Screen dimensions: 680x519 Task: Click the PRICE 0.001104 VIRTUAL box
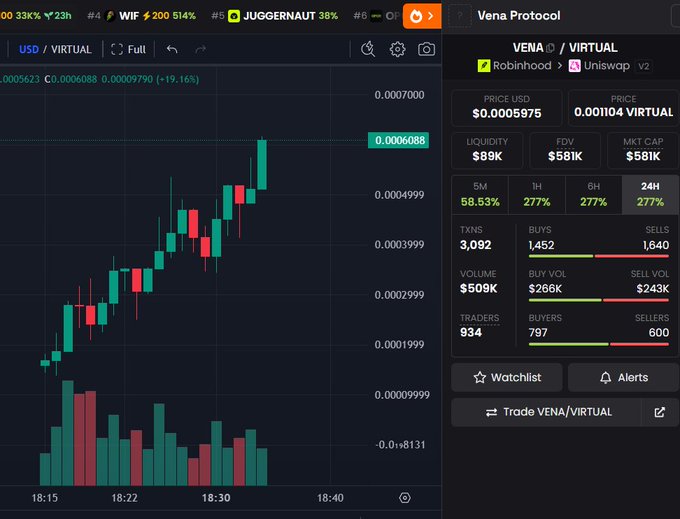point(623,107)
